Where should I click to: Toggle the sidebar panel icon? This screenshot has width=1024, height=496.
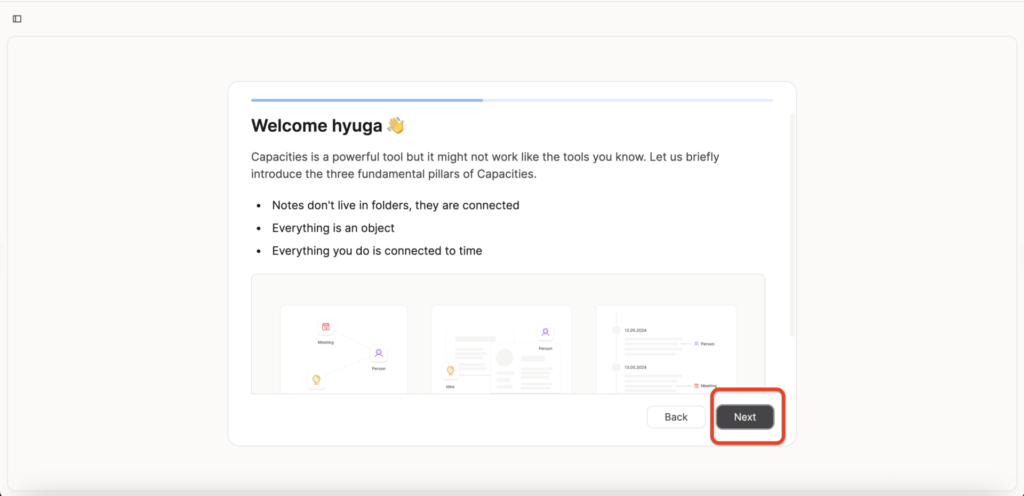(17, 19)
